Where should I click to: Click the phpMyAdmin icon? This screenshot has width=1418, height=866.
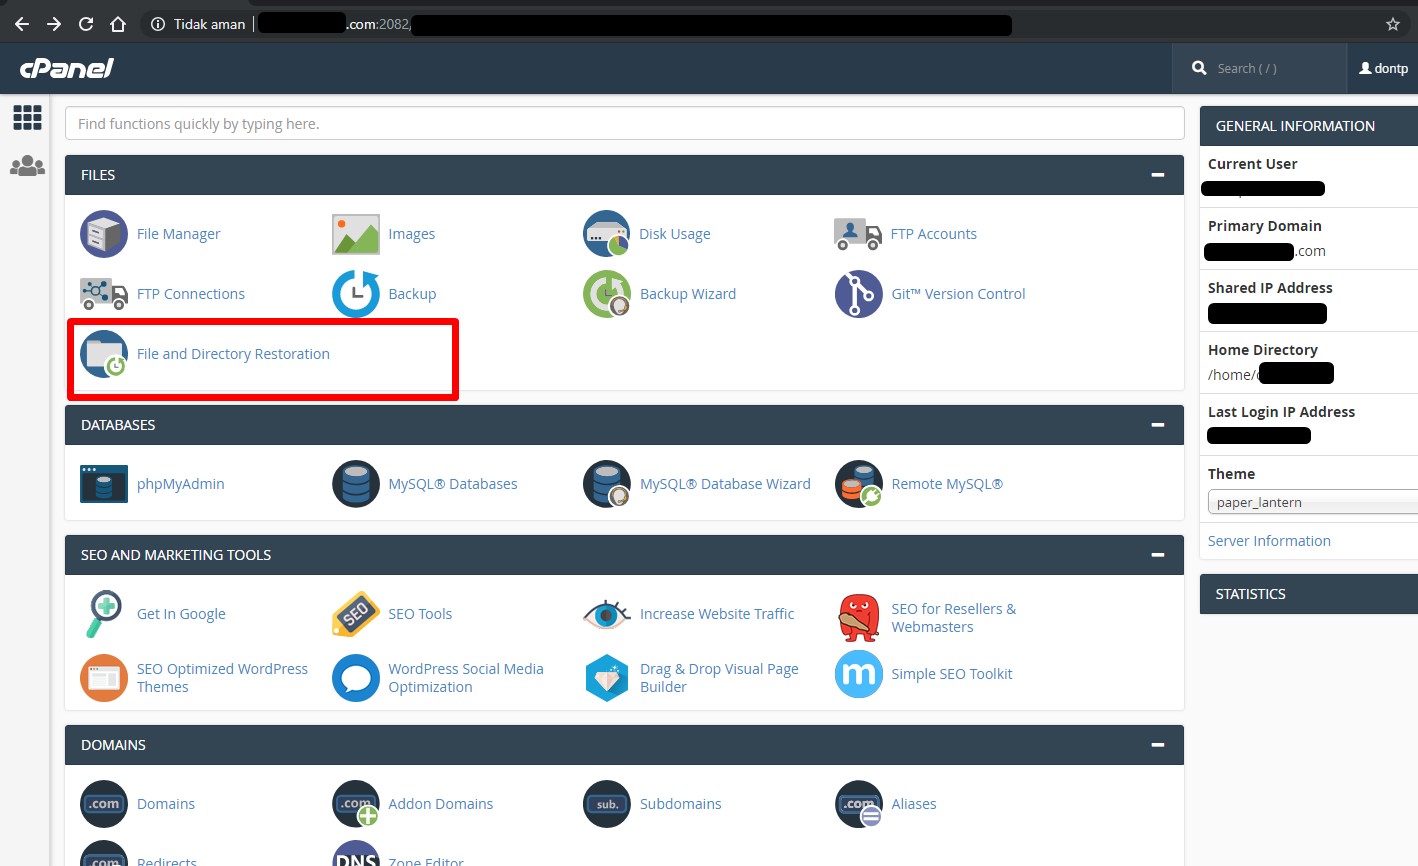[x=104, y=484]
